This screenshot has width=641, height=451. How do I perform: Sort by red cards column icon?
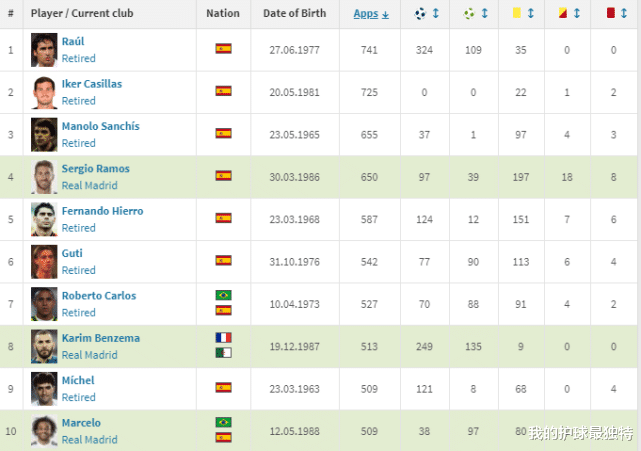(612, 14)
